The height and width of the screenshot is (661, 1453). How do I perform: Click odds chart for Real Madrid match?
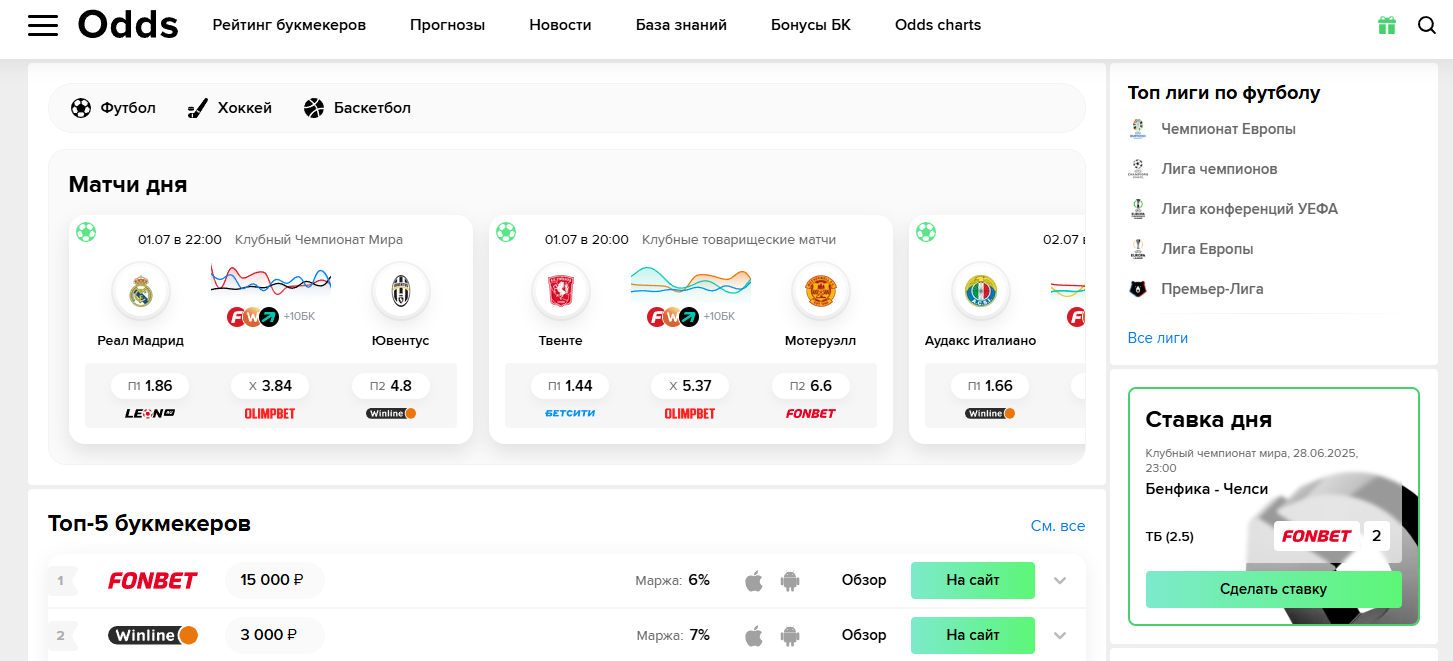pyautogui.click(x=270, y=280)
